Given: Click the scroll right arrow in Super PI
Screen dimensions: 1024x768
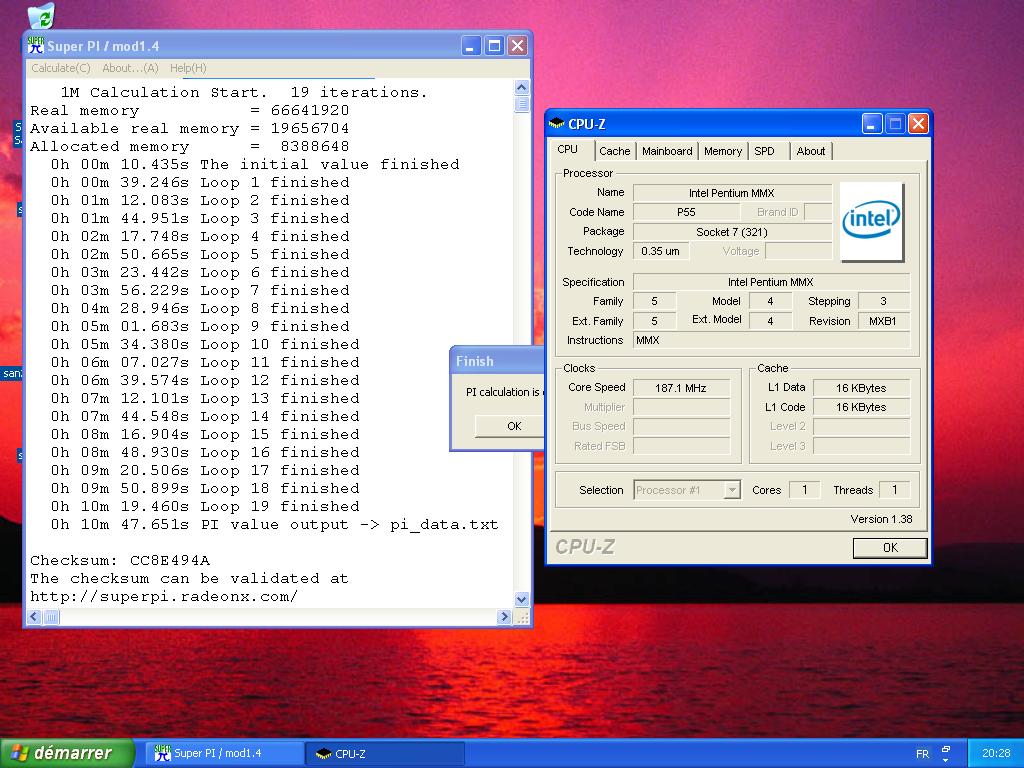Looking at the screenshot, I should [x=504, y=616].
